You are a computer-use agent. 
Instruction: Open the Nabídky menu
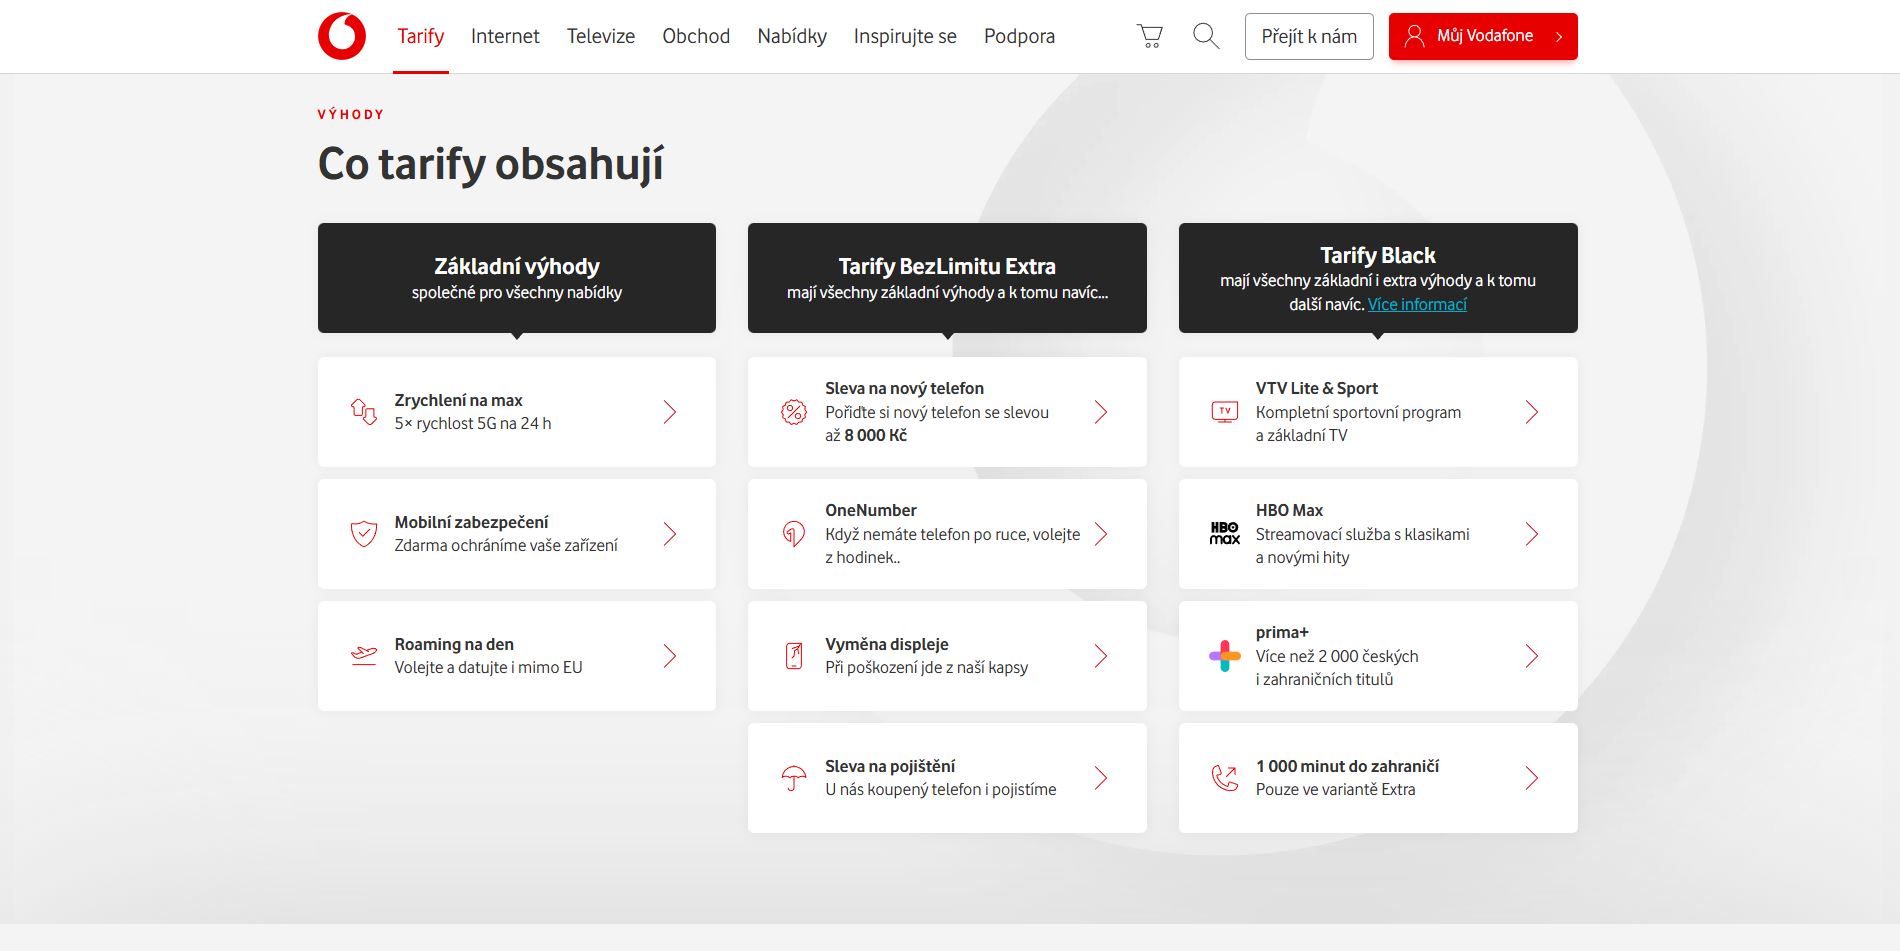pos(792,36)
